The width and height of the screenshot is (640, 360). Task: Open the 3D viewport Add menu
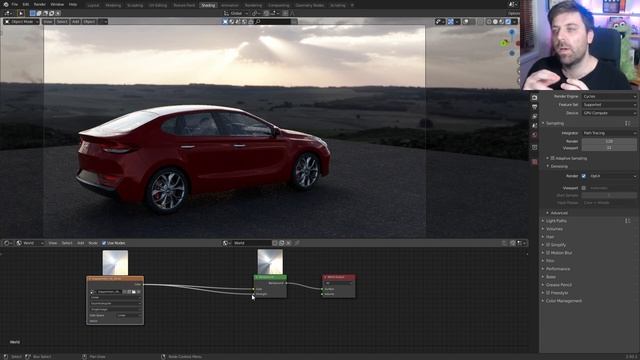pyautogui.click(x=76, y=21)
